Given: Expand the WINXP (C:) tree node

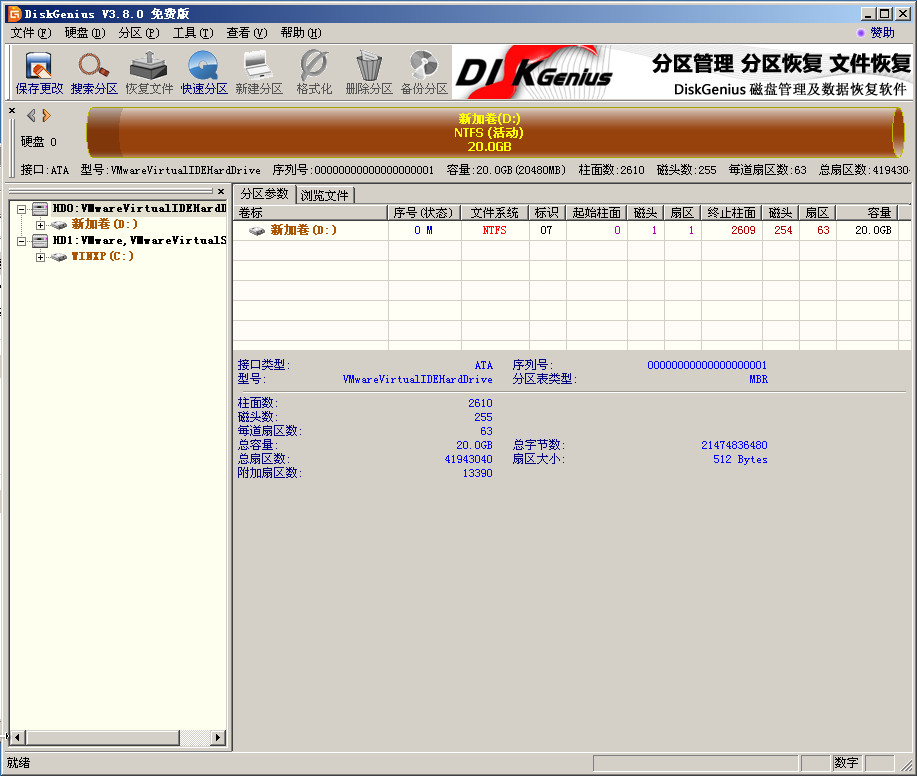Looking at the screenshot, I should pos(40,257).
